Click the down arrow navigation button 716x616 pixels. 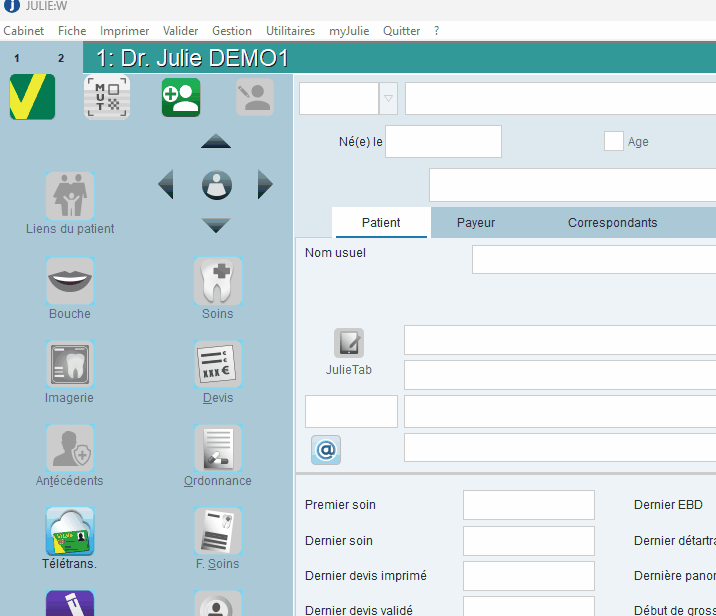216,226
